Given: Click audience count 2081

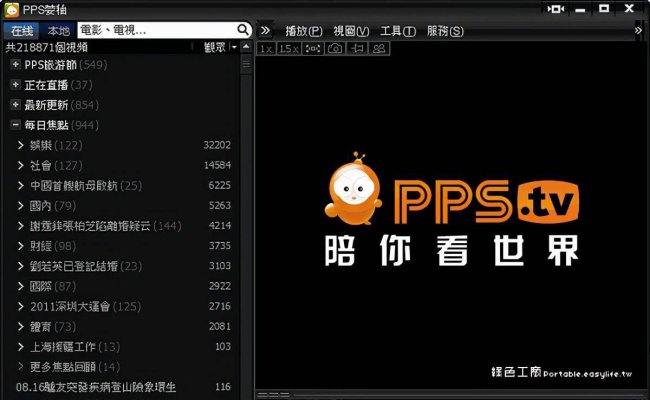Looking at the screenshot, I should (x=220, y=326).
